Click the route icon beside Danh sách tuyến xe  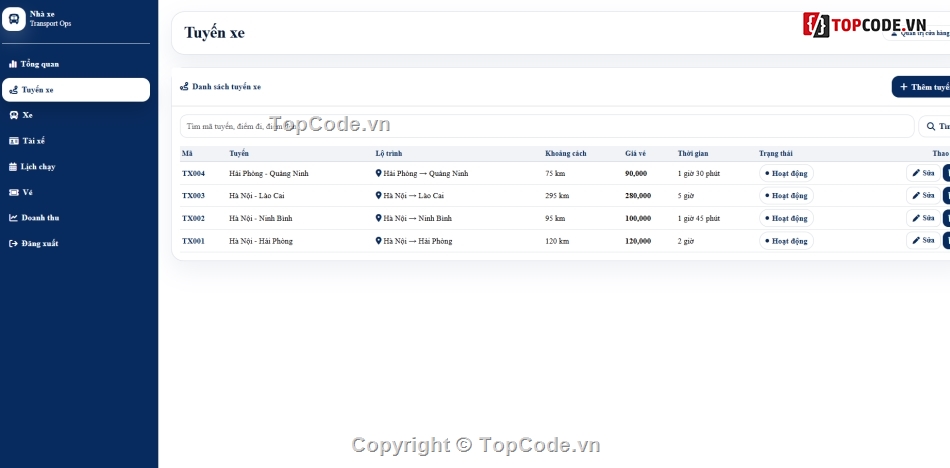click(x=184, y=87)
